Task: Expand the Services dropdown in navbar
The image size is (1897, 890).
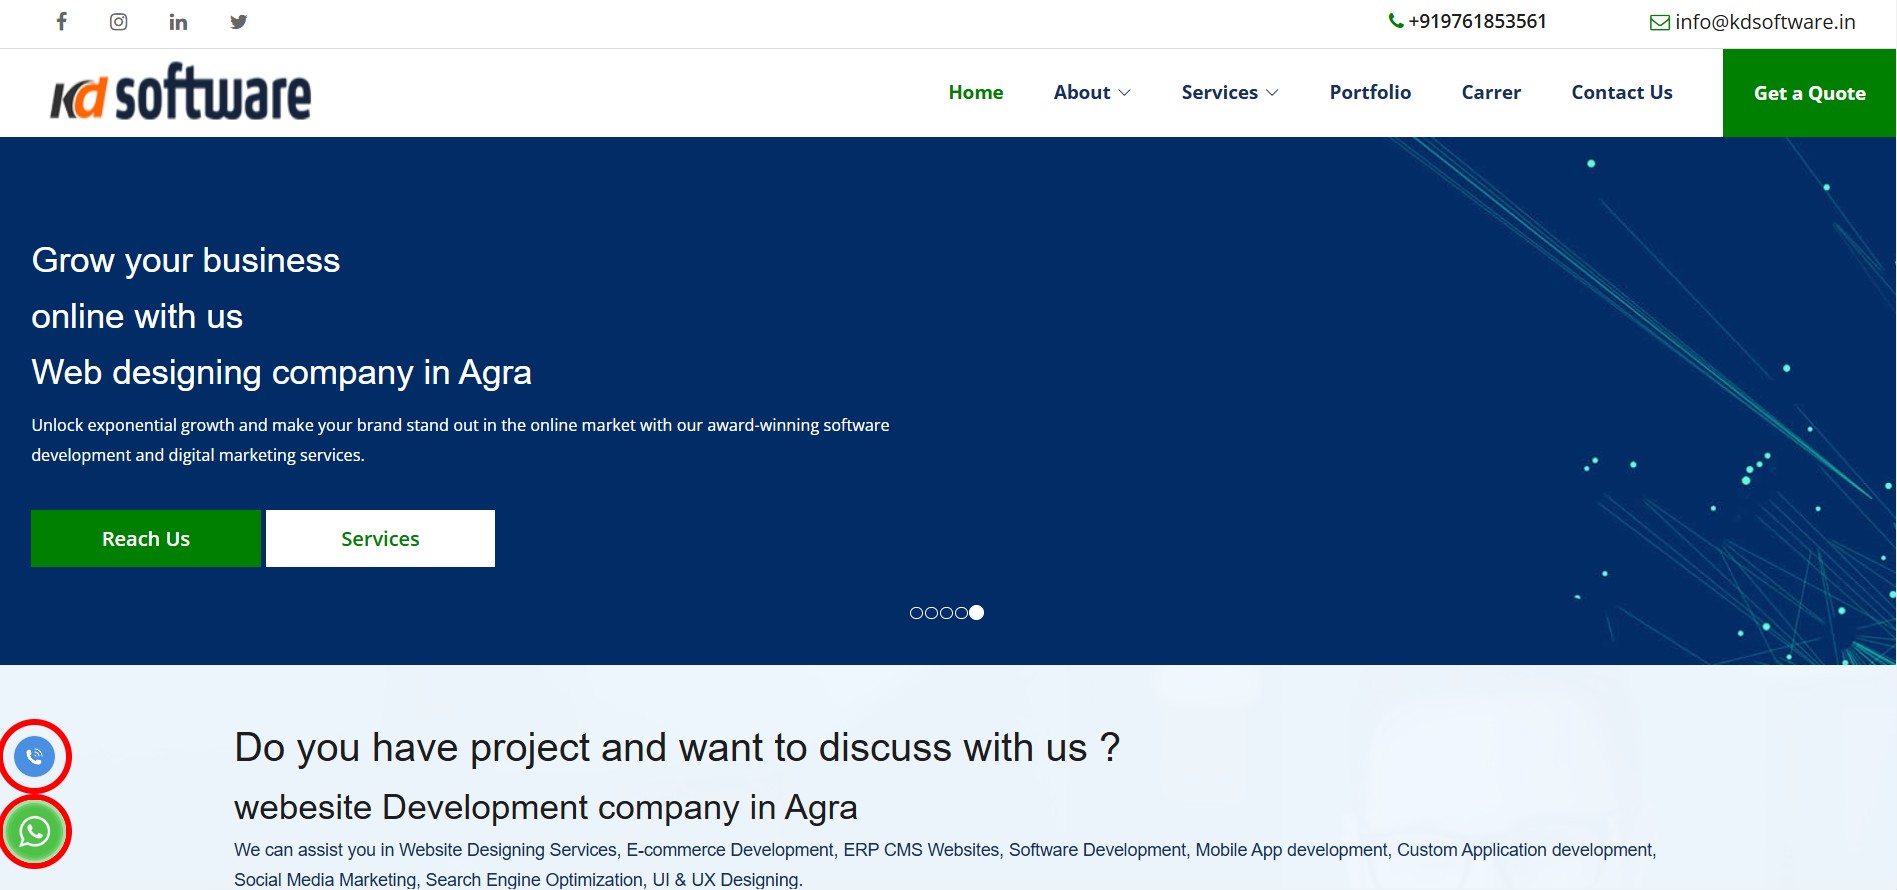Action: click(x=1229, y=92)
